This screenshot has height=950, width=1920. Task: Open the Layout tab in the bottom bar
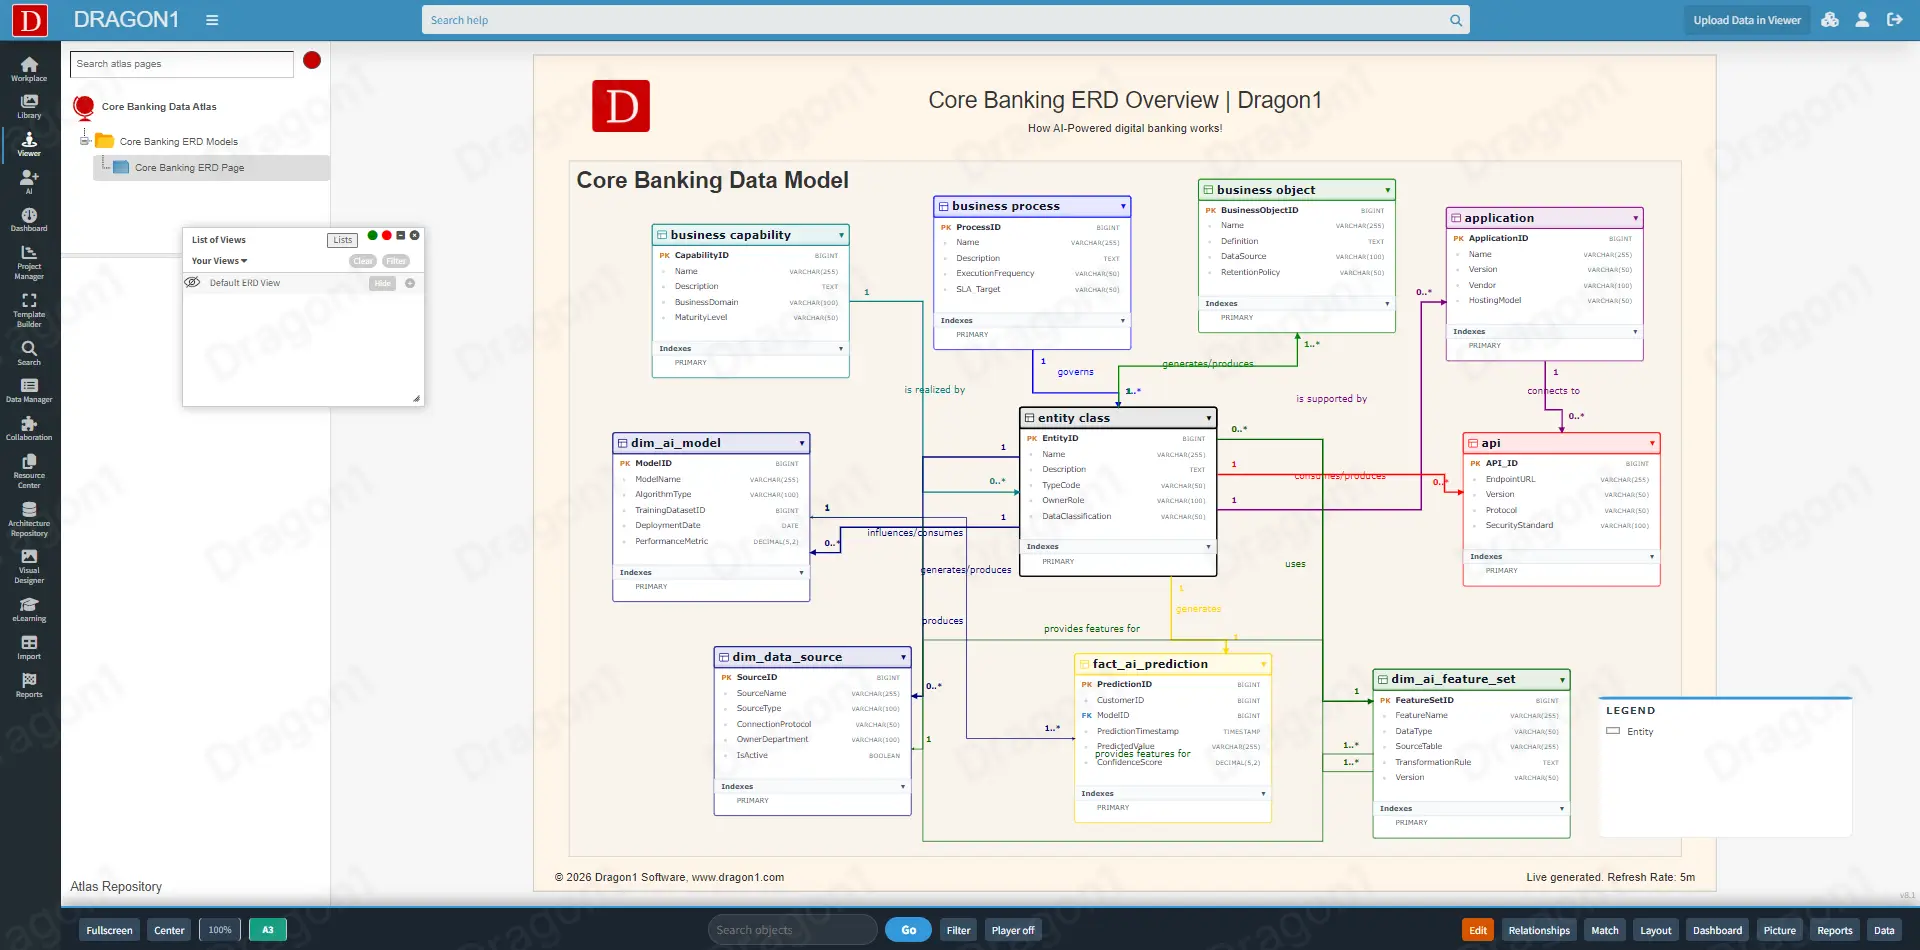point(1655,930)
